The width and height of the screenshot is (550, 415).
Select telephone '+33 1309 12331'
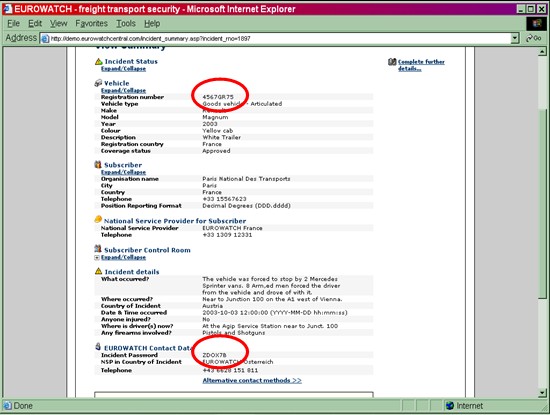227,235
